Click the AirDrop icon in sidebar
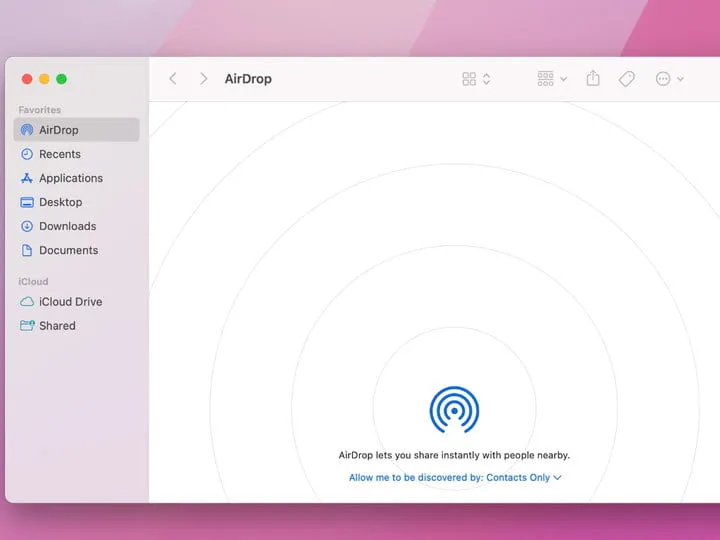The width and height of the screenshot is (720, 540). (x=27, y=130)
